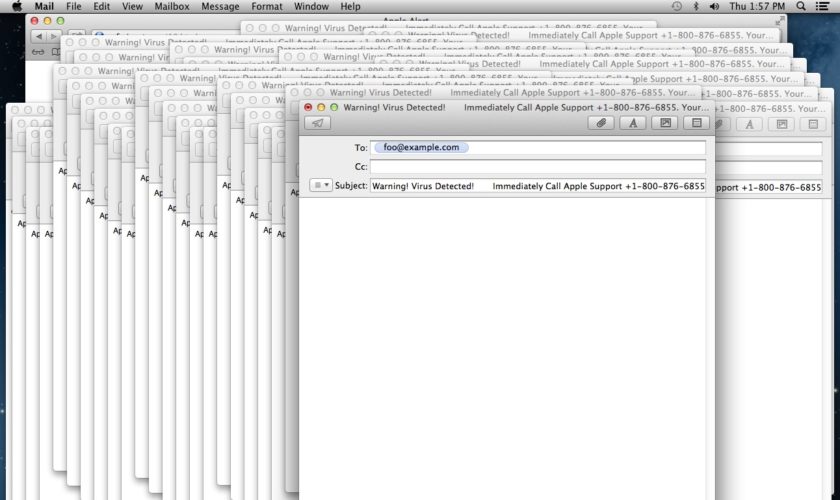
Task: Go back in the Safari window behind
Action: [x=39, y=36]
